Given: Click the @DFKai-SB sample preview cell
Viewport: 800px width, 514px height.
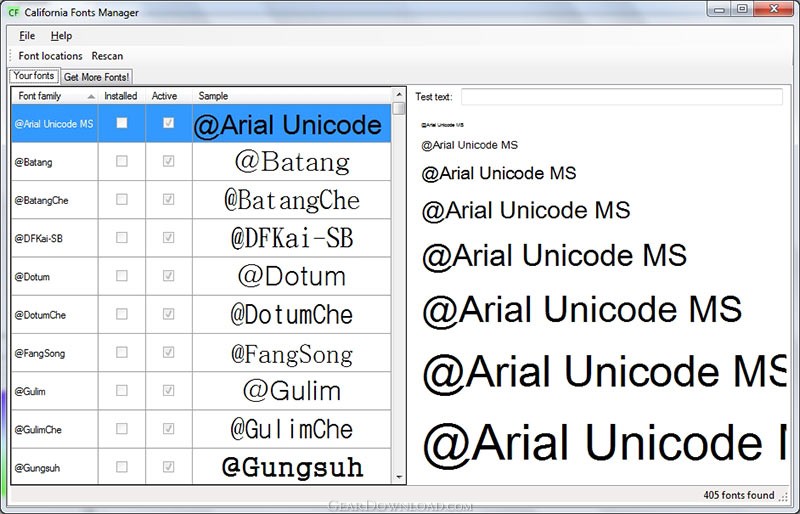Looking at the screenshot, I should [x=292, y=238].
